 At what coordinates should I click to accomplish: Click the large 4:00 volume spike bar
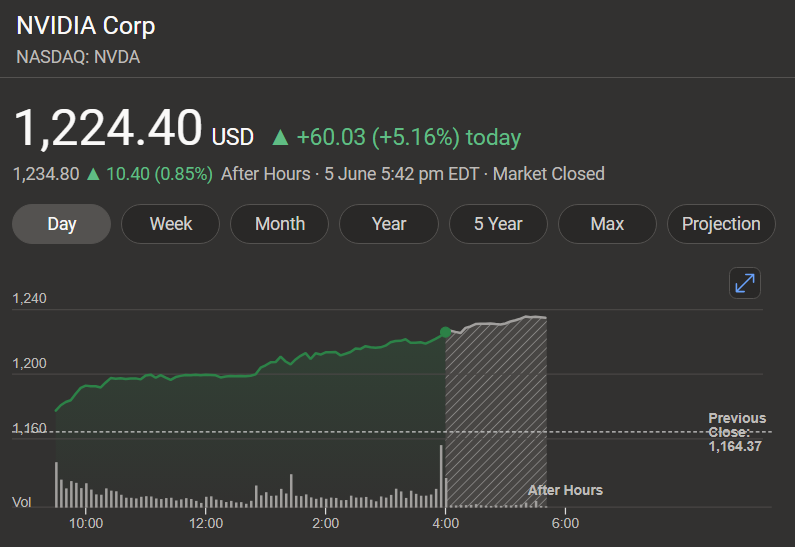(x=441, y=476)
